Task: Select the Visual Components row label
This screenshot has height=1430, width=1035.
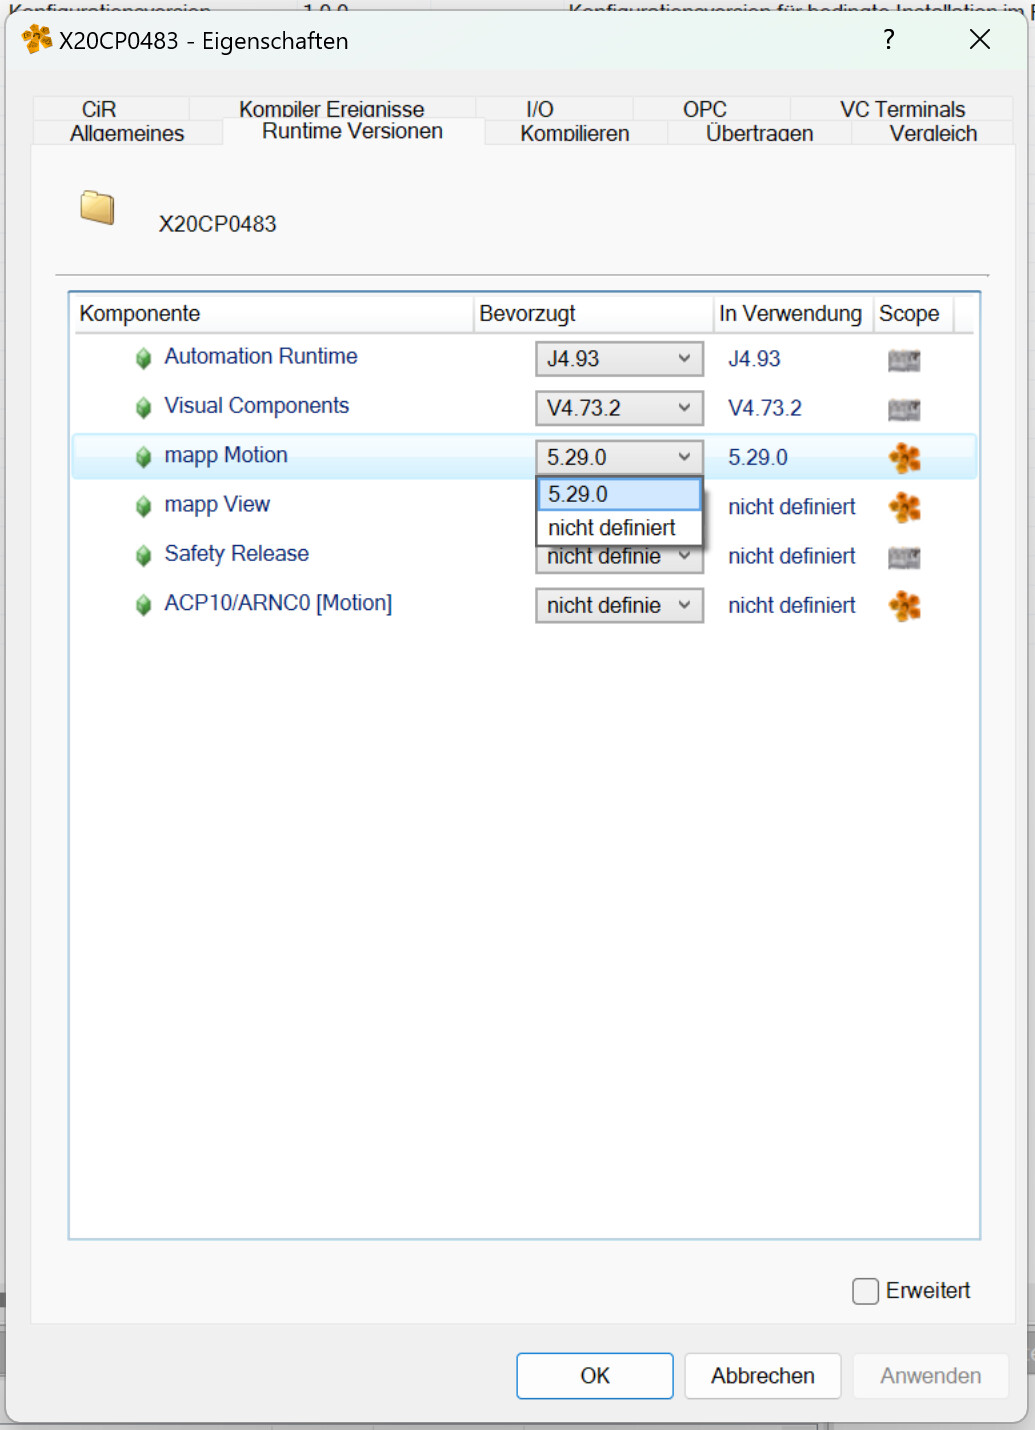Action: [x=257, y=405]
